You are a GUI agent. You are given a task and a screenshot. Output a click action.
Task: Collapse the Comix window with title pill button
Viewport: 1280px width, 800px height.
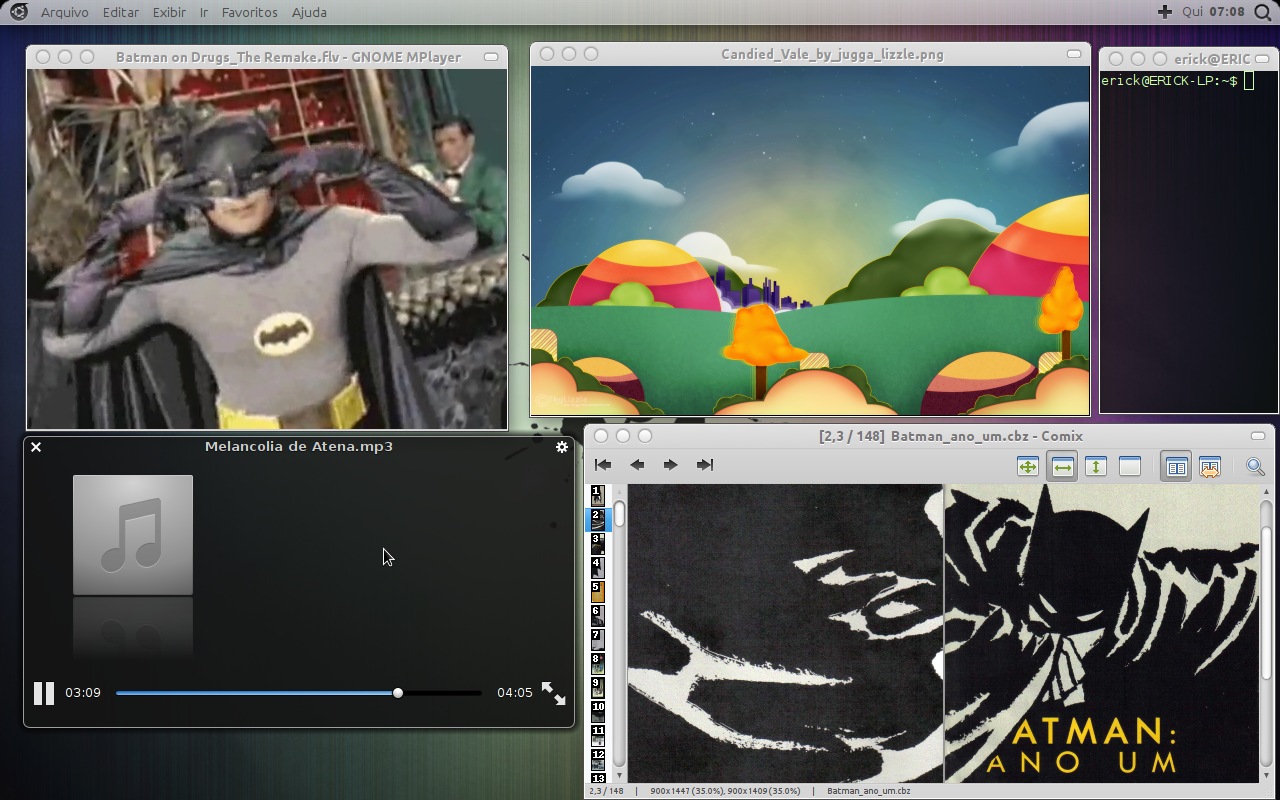1258,436
